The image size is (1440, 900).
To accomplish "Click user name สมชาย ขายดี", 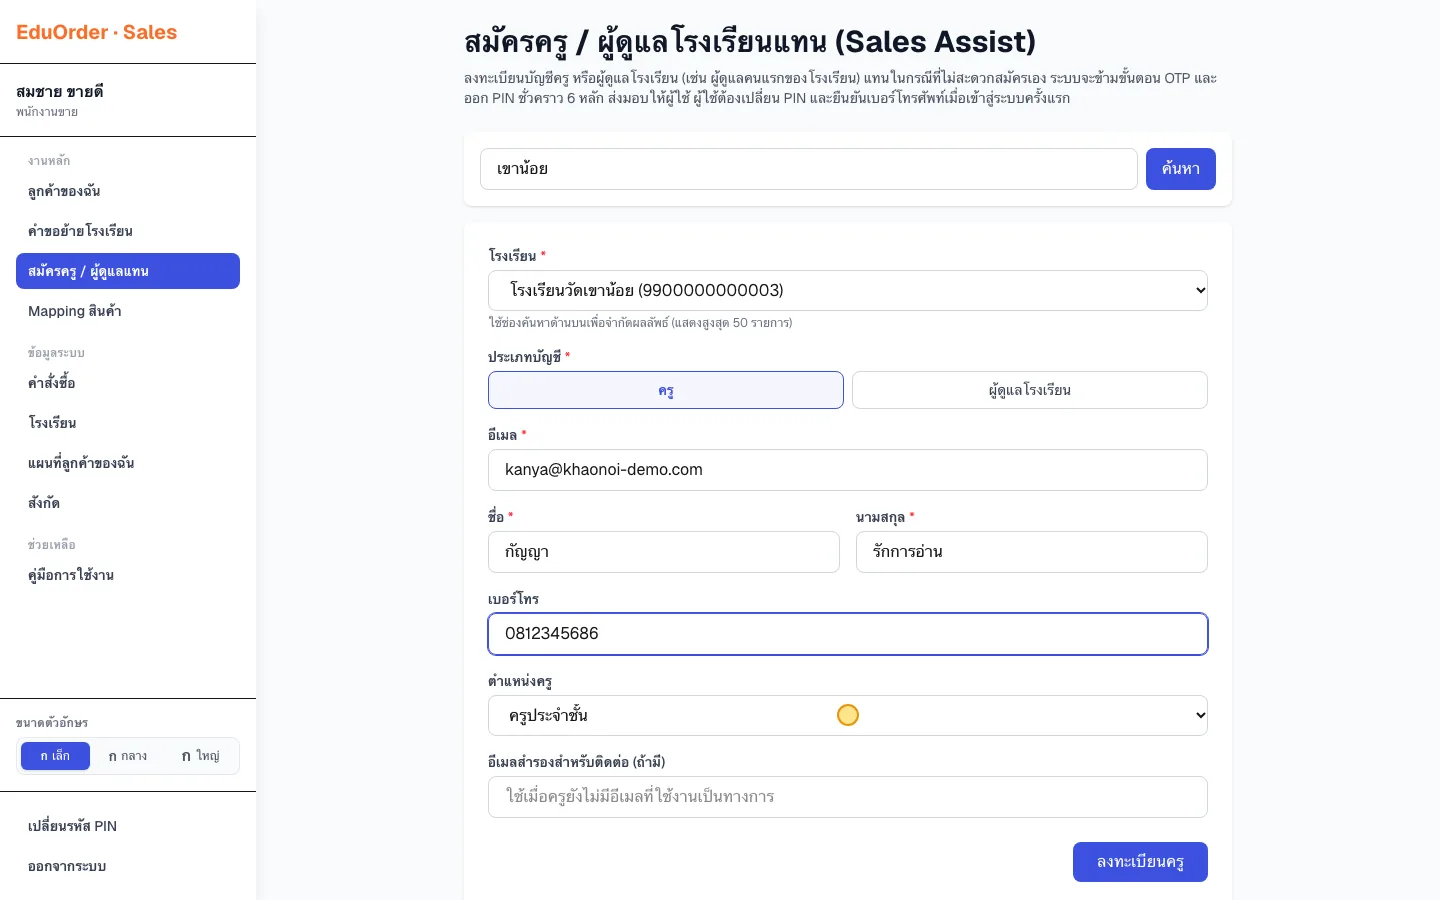I will pos(60,91).
